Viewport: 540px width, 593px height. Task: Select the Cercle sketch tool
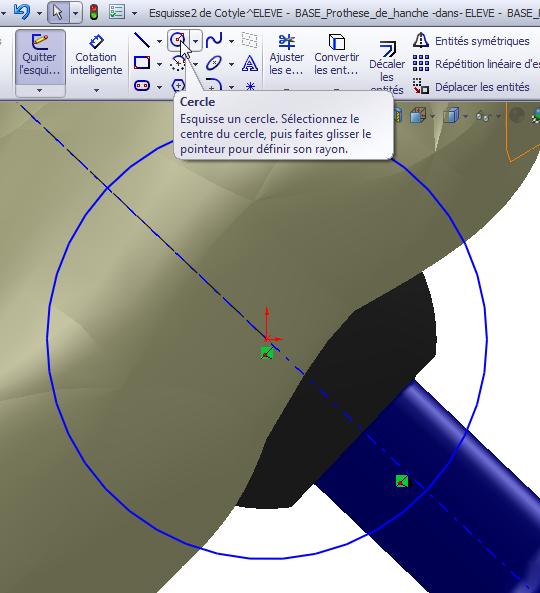[x=178, y=40]
